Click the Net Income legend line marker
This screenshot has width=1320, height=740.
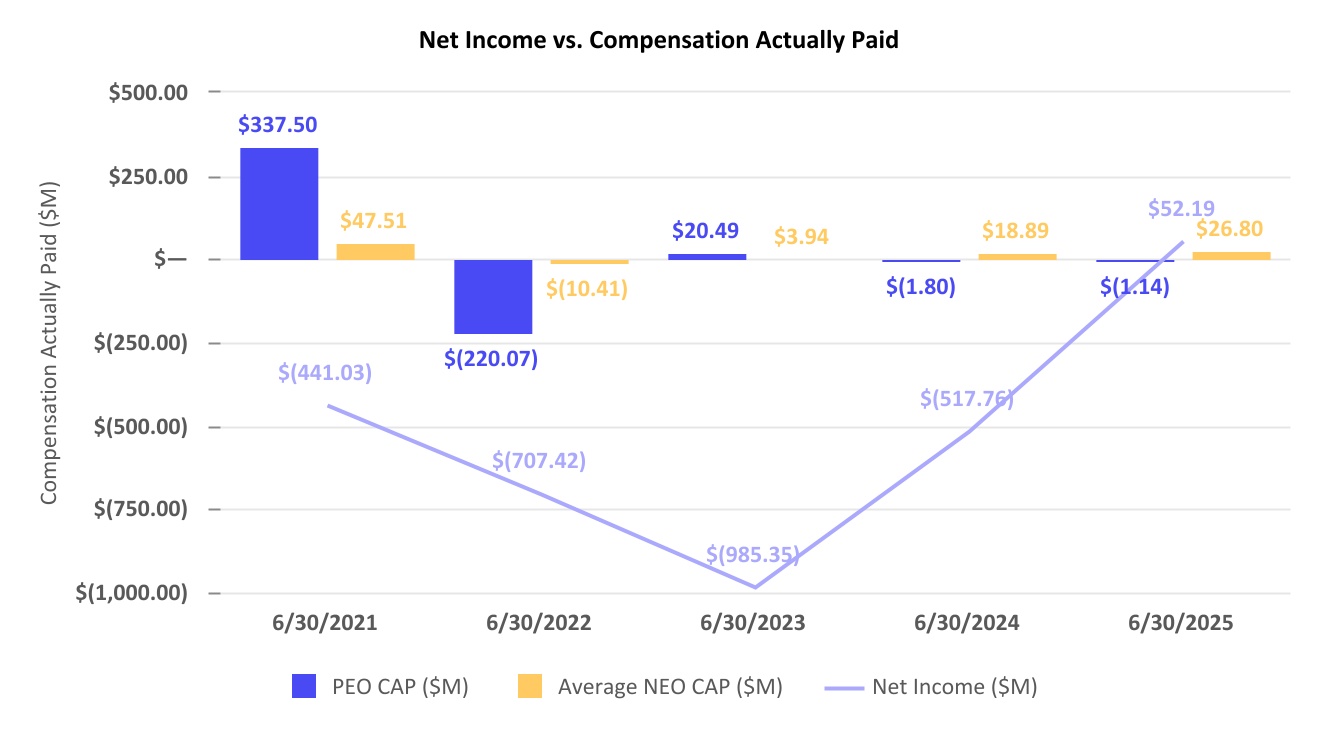tap(843, 687)
